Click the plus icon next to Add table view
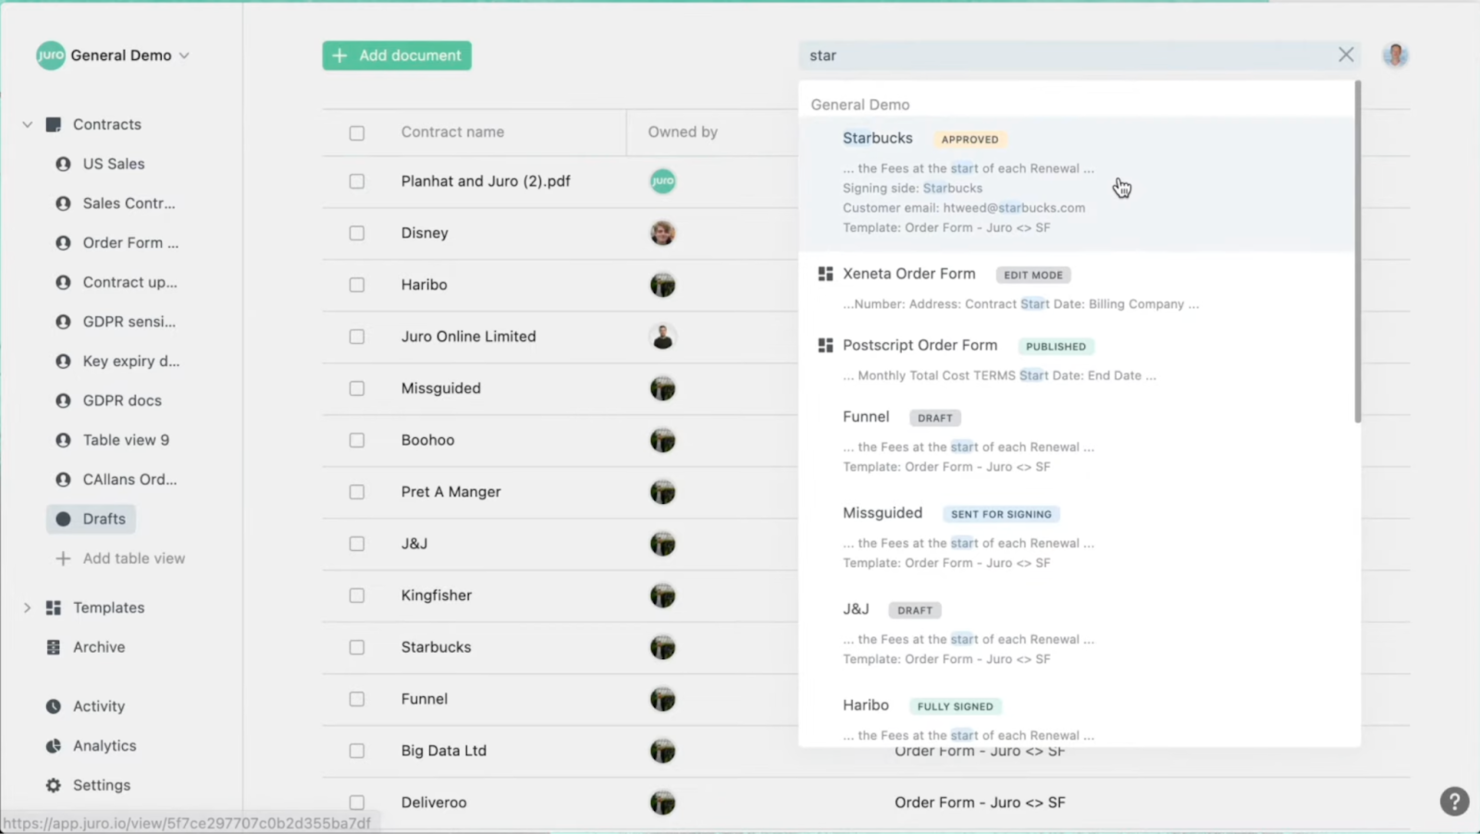The image size is (1480, 834). 62,558
